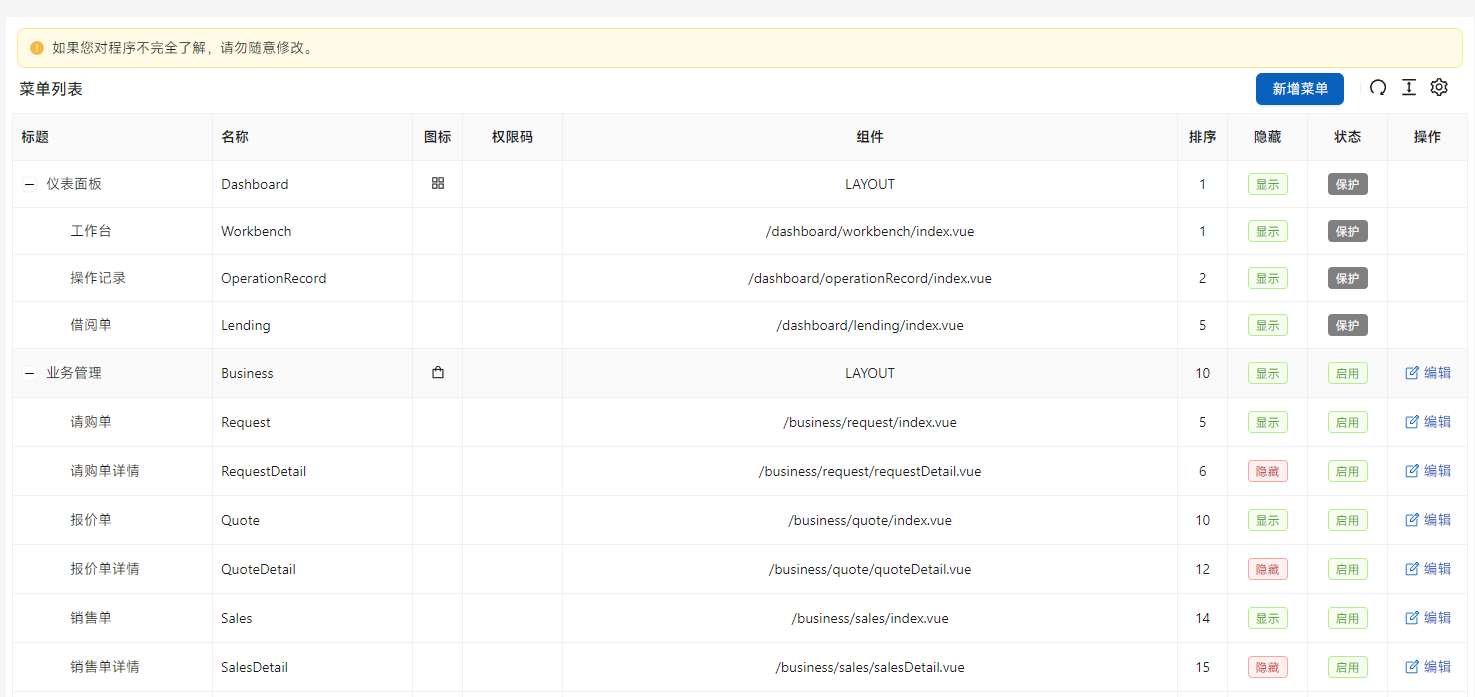Click the Dashboard row grid icon
Image resolution: width=1475 pixels, height=697 pixels.
coord(437,184)
